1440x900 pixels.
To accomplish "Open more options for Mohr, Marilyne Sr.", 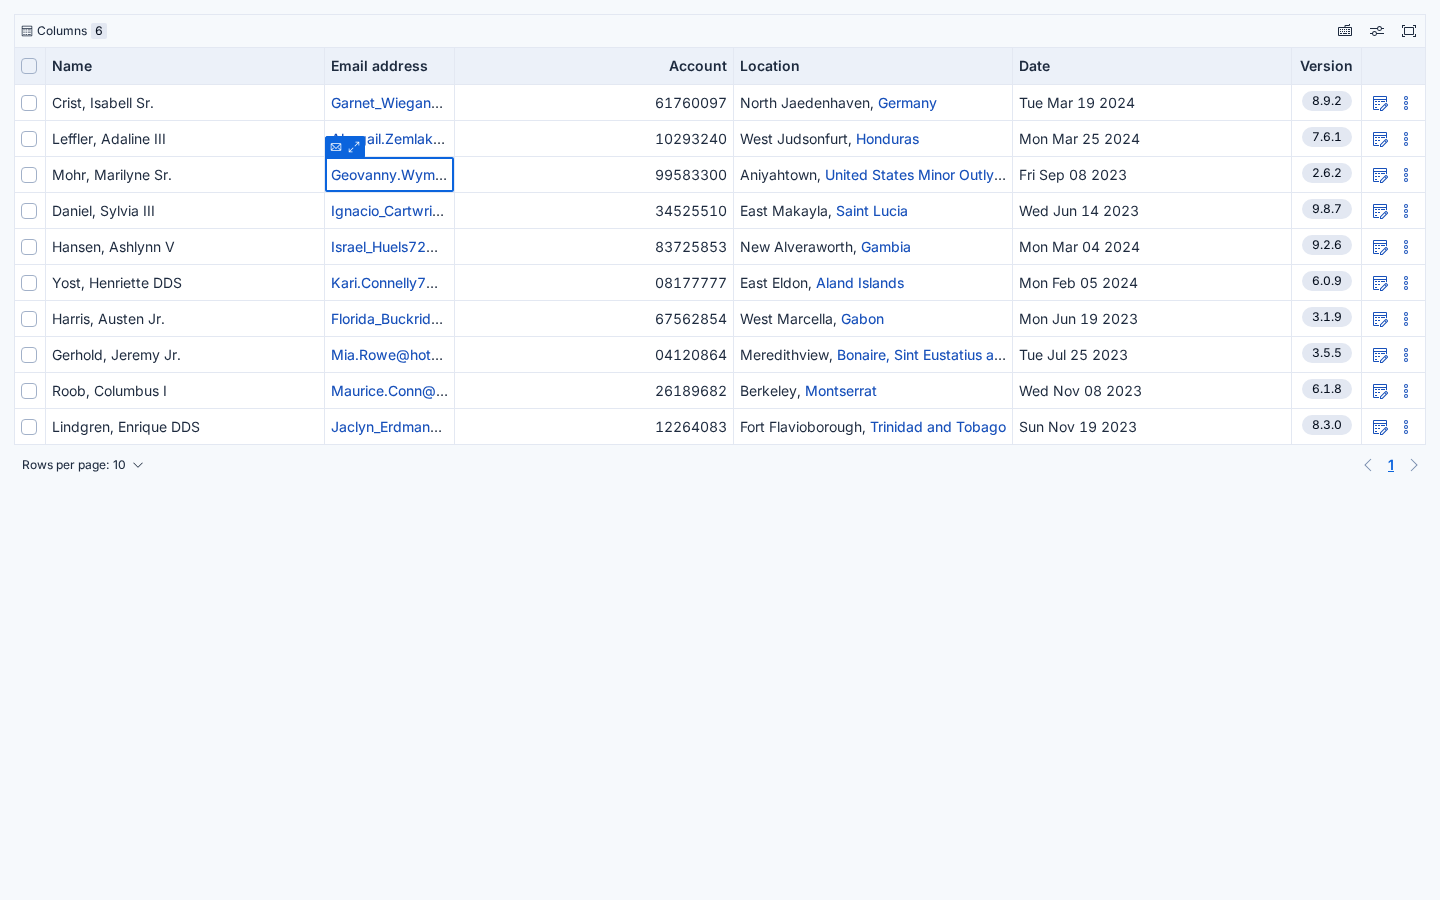I will pos(1406,175).
